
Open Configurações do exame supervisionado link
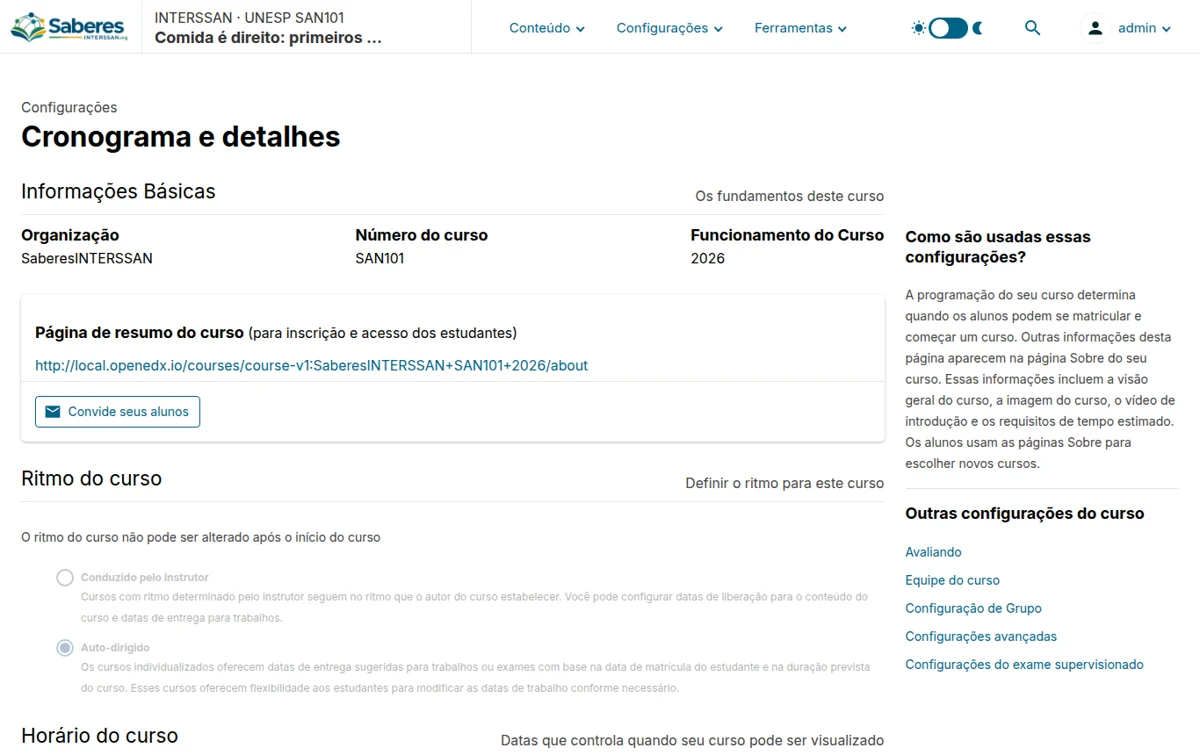(x=1024, y=664)
